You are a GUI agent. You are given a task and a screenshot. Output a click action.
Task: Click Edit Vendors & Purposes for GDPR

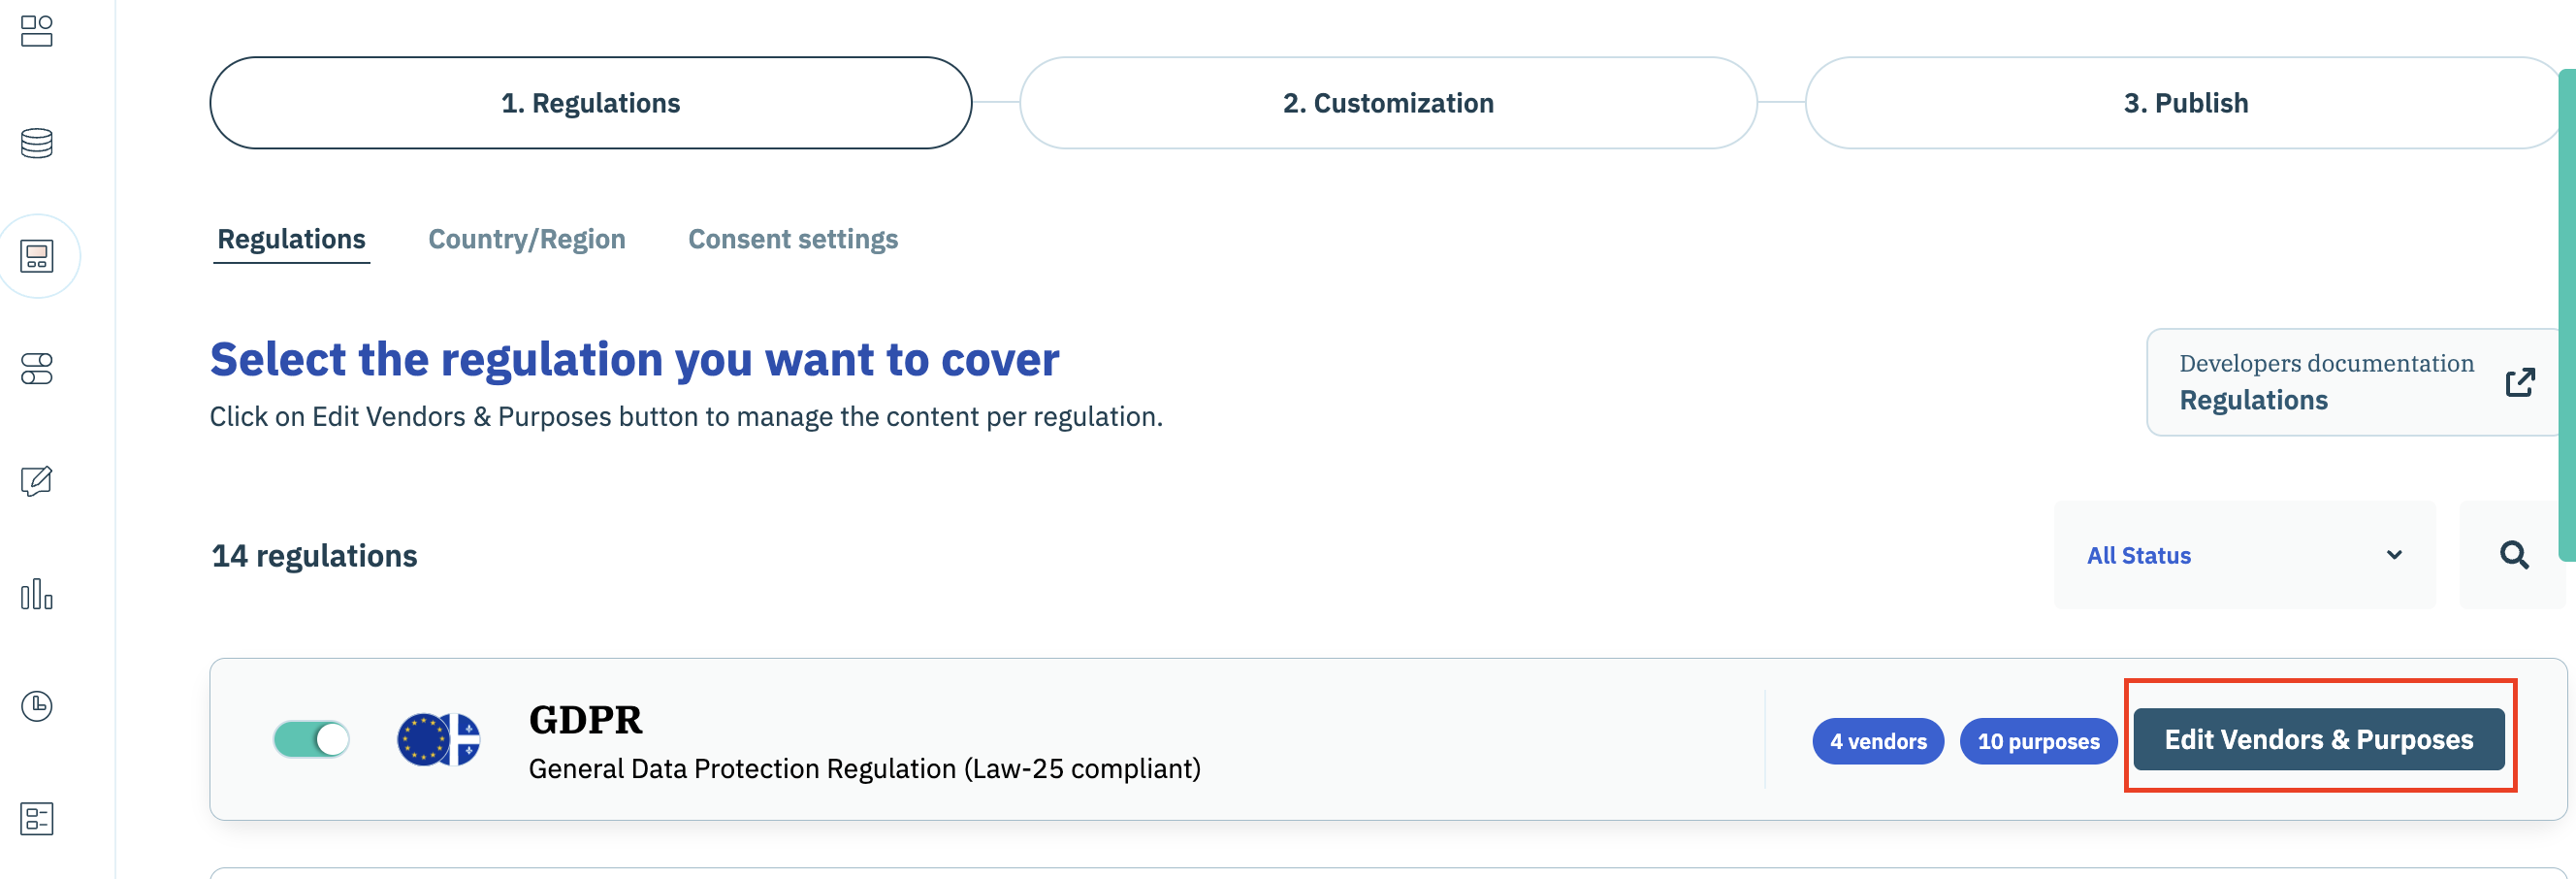tap(2319, 740)
